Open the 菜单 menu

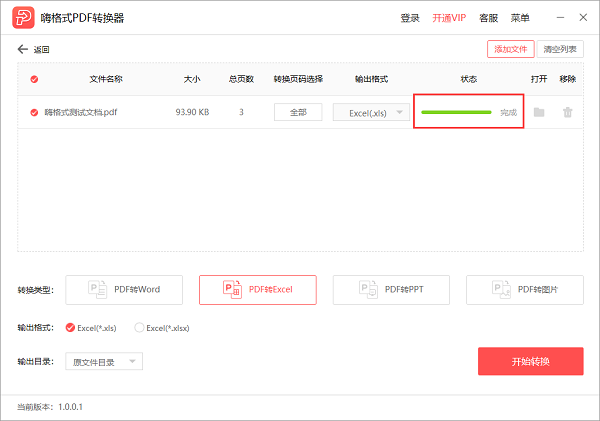point(520,18)
